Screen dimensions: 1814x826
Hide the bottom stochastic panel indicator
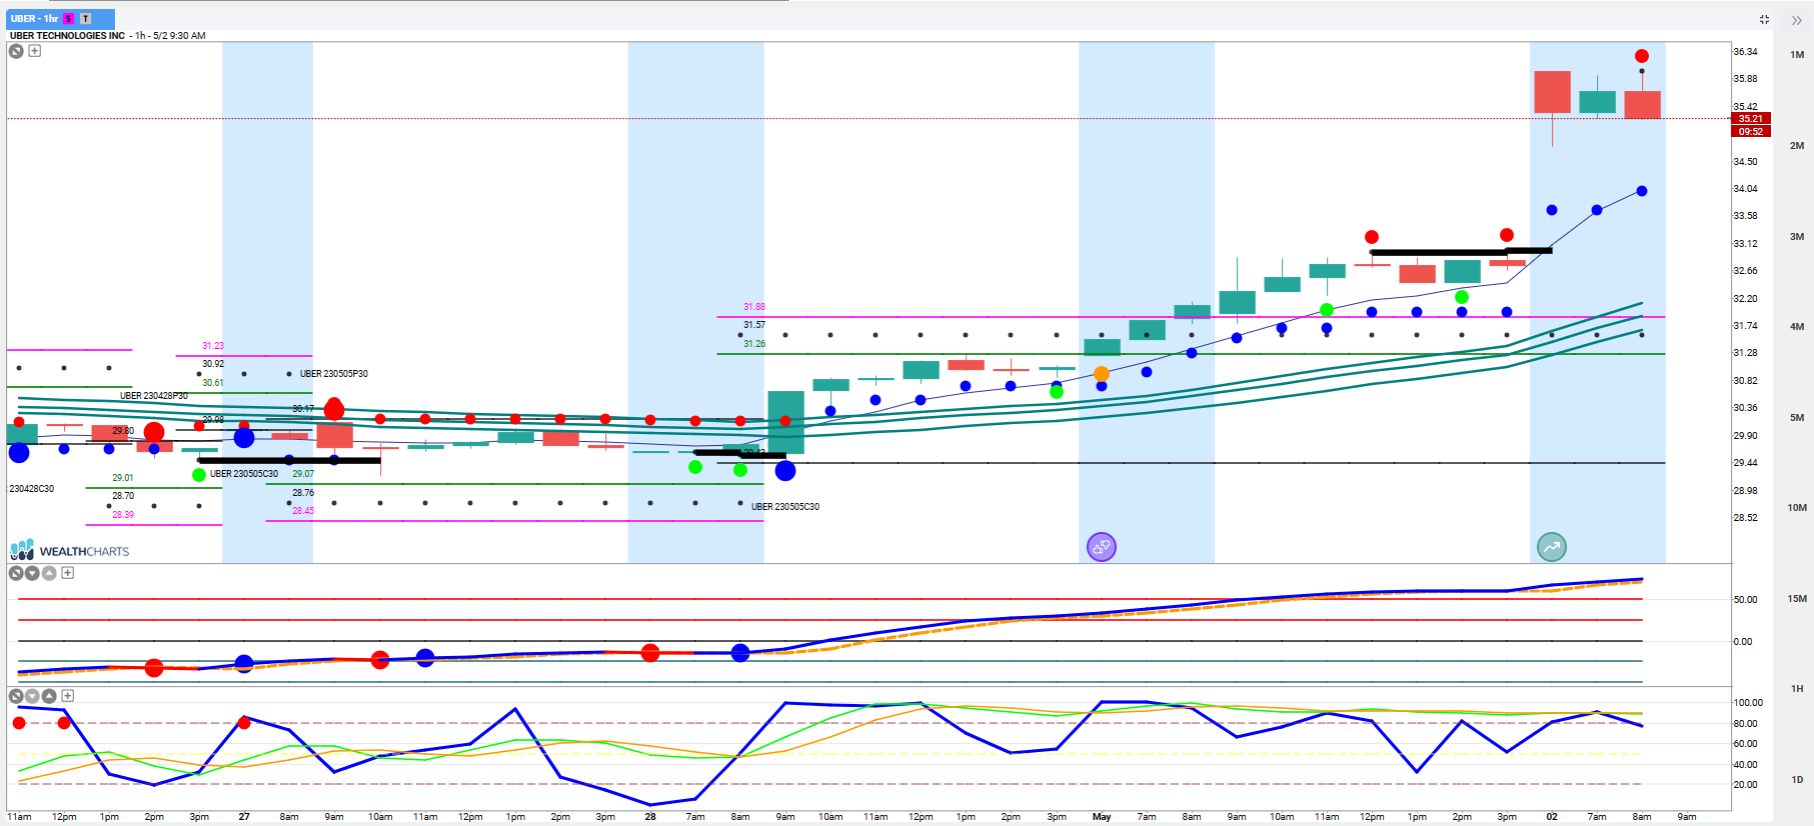coord(16,696)
